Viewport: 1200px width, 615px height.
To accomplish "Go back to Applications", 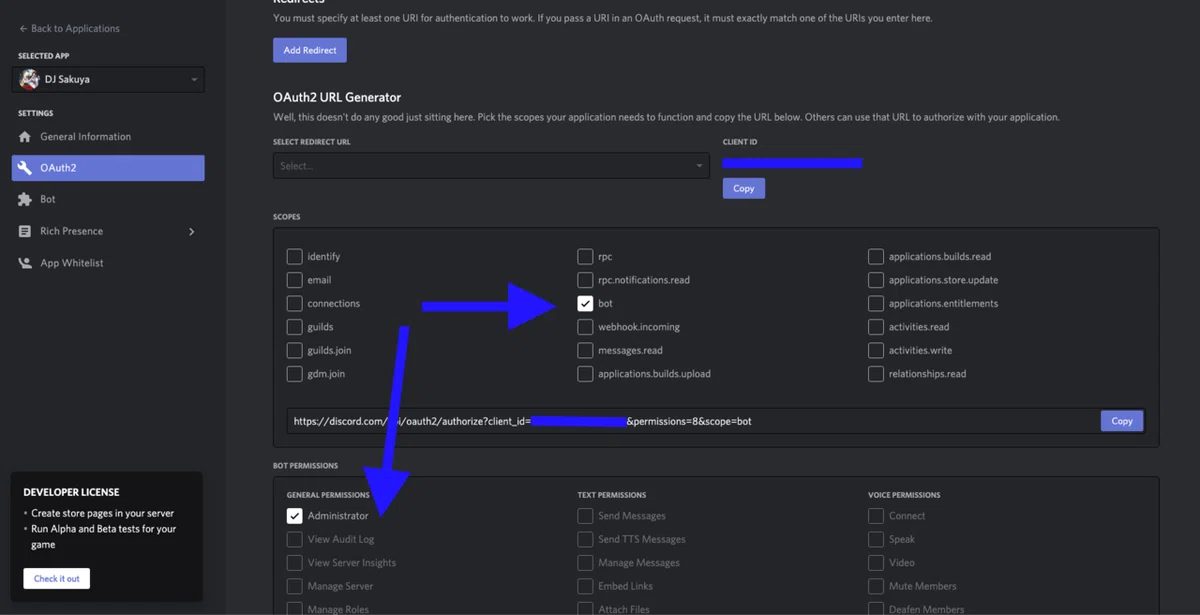I will (x=69, y=29).
